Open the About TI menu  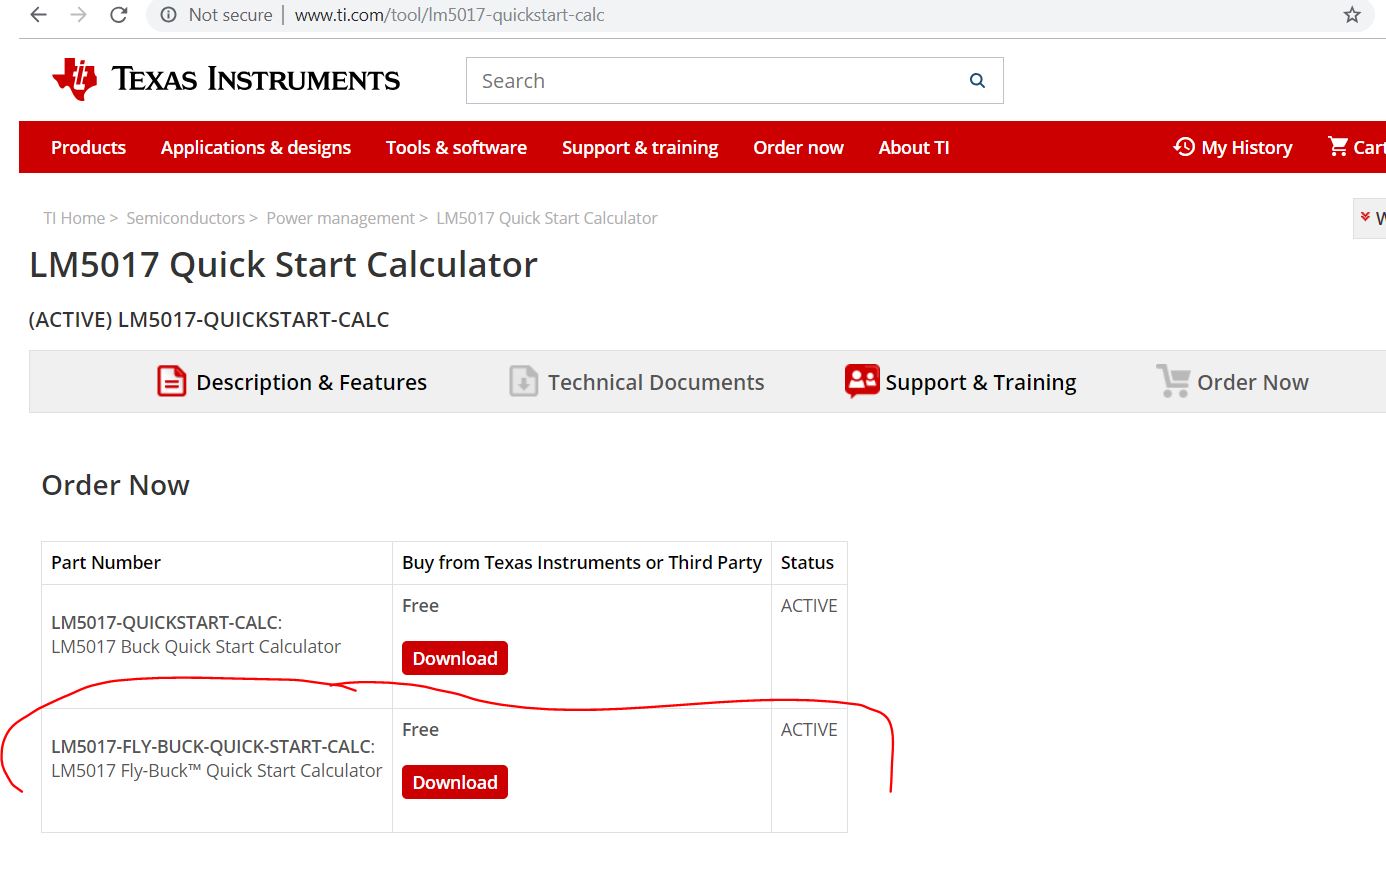pos(914,147)
